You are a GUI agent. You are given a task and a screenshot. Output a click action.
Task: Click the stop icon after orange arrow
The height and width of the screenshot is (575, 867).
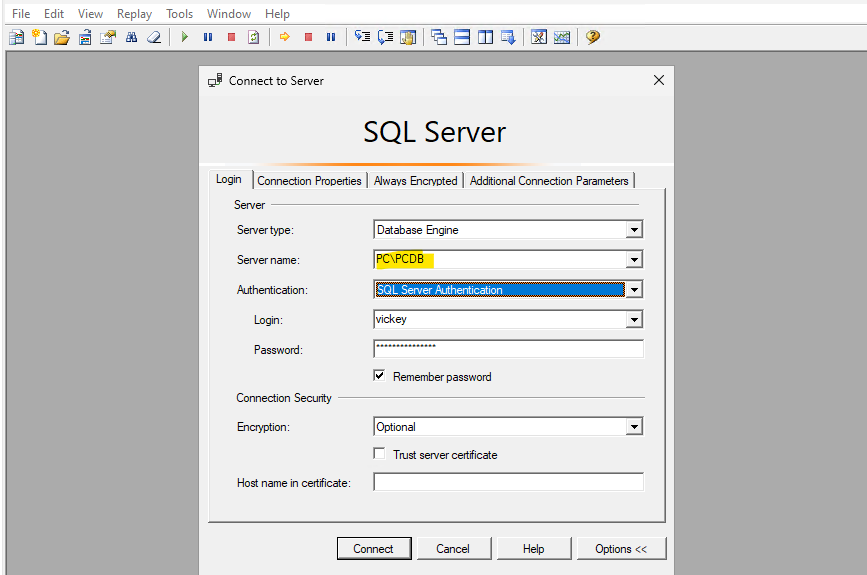point(308,37)
